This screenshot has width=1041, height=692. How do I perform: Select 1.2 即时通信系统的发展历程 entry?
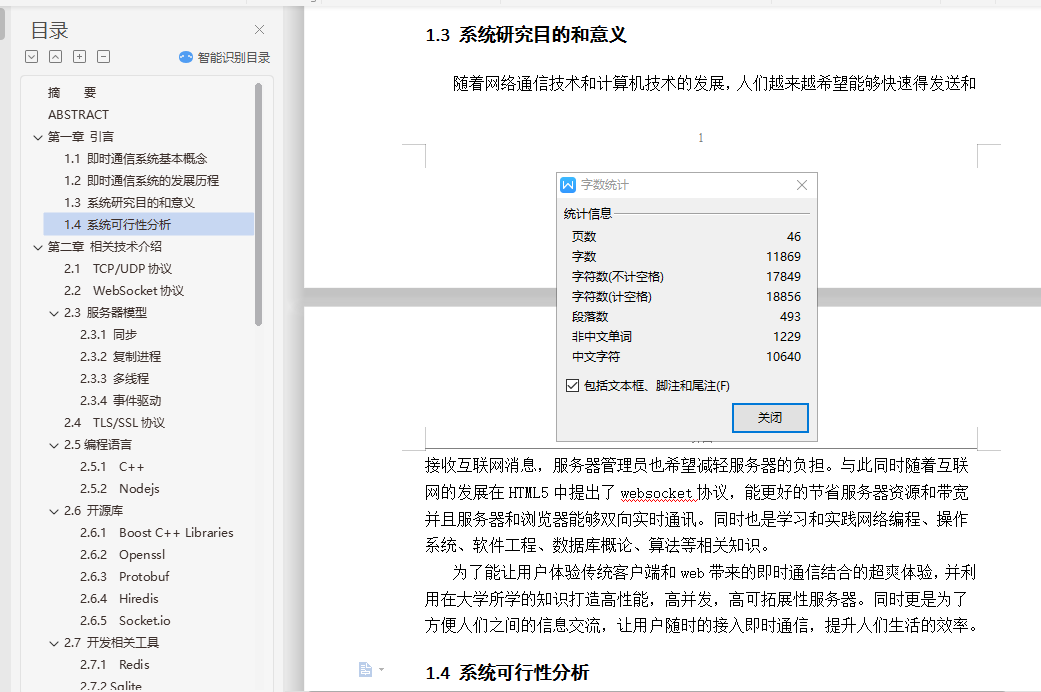pos(141,181)
